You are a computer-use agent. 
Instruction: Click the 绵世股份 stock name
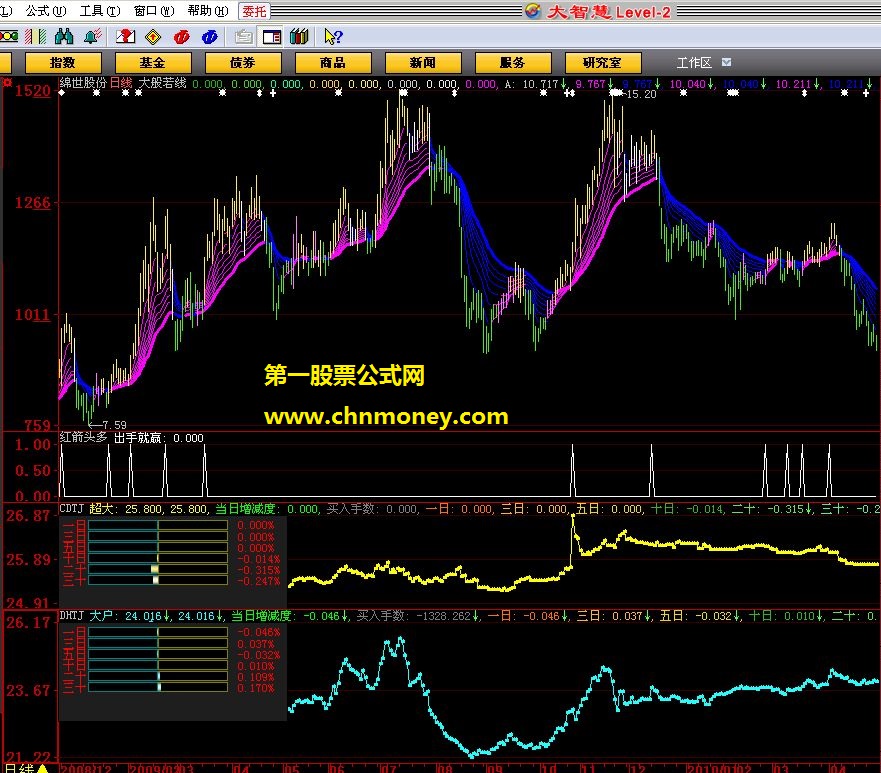tap(83, 83)
